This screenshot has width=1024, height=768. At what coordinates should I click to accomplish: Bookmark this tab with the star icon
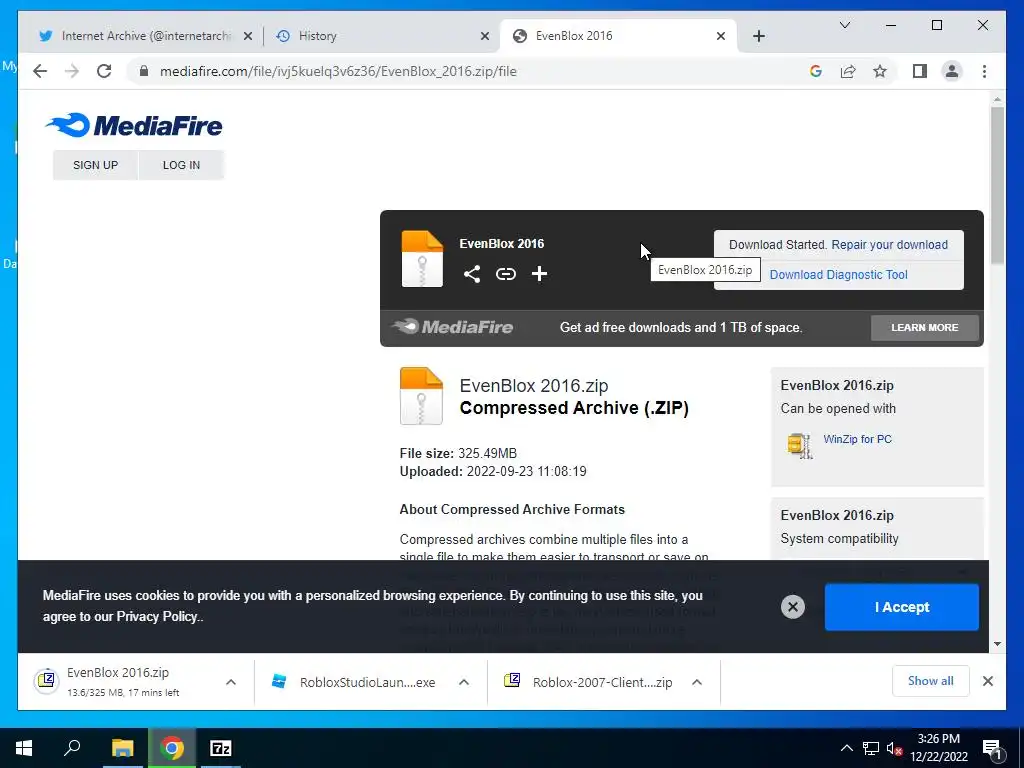tap(880, 71)
